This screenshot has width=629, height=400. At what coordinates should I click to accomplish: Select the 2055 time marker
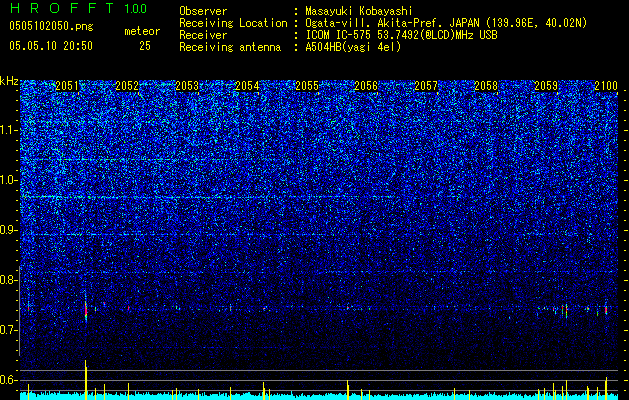[307, 86]
